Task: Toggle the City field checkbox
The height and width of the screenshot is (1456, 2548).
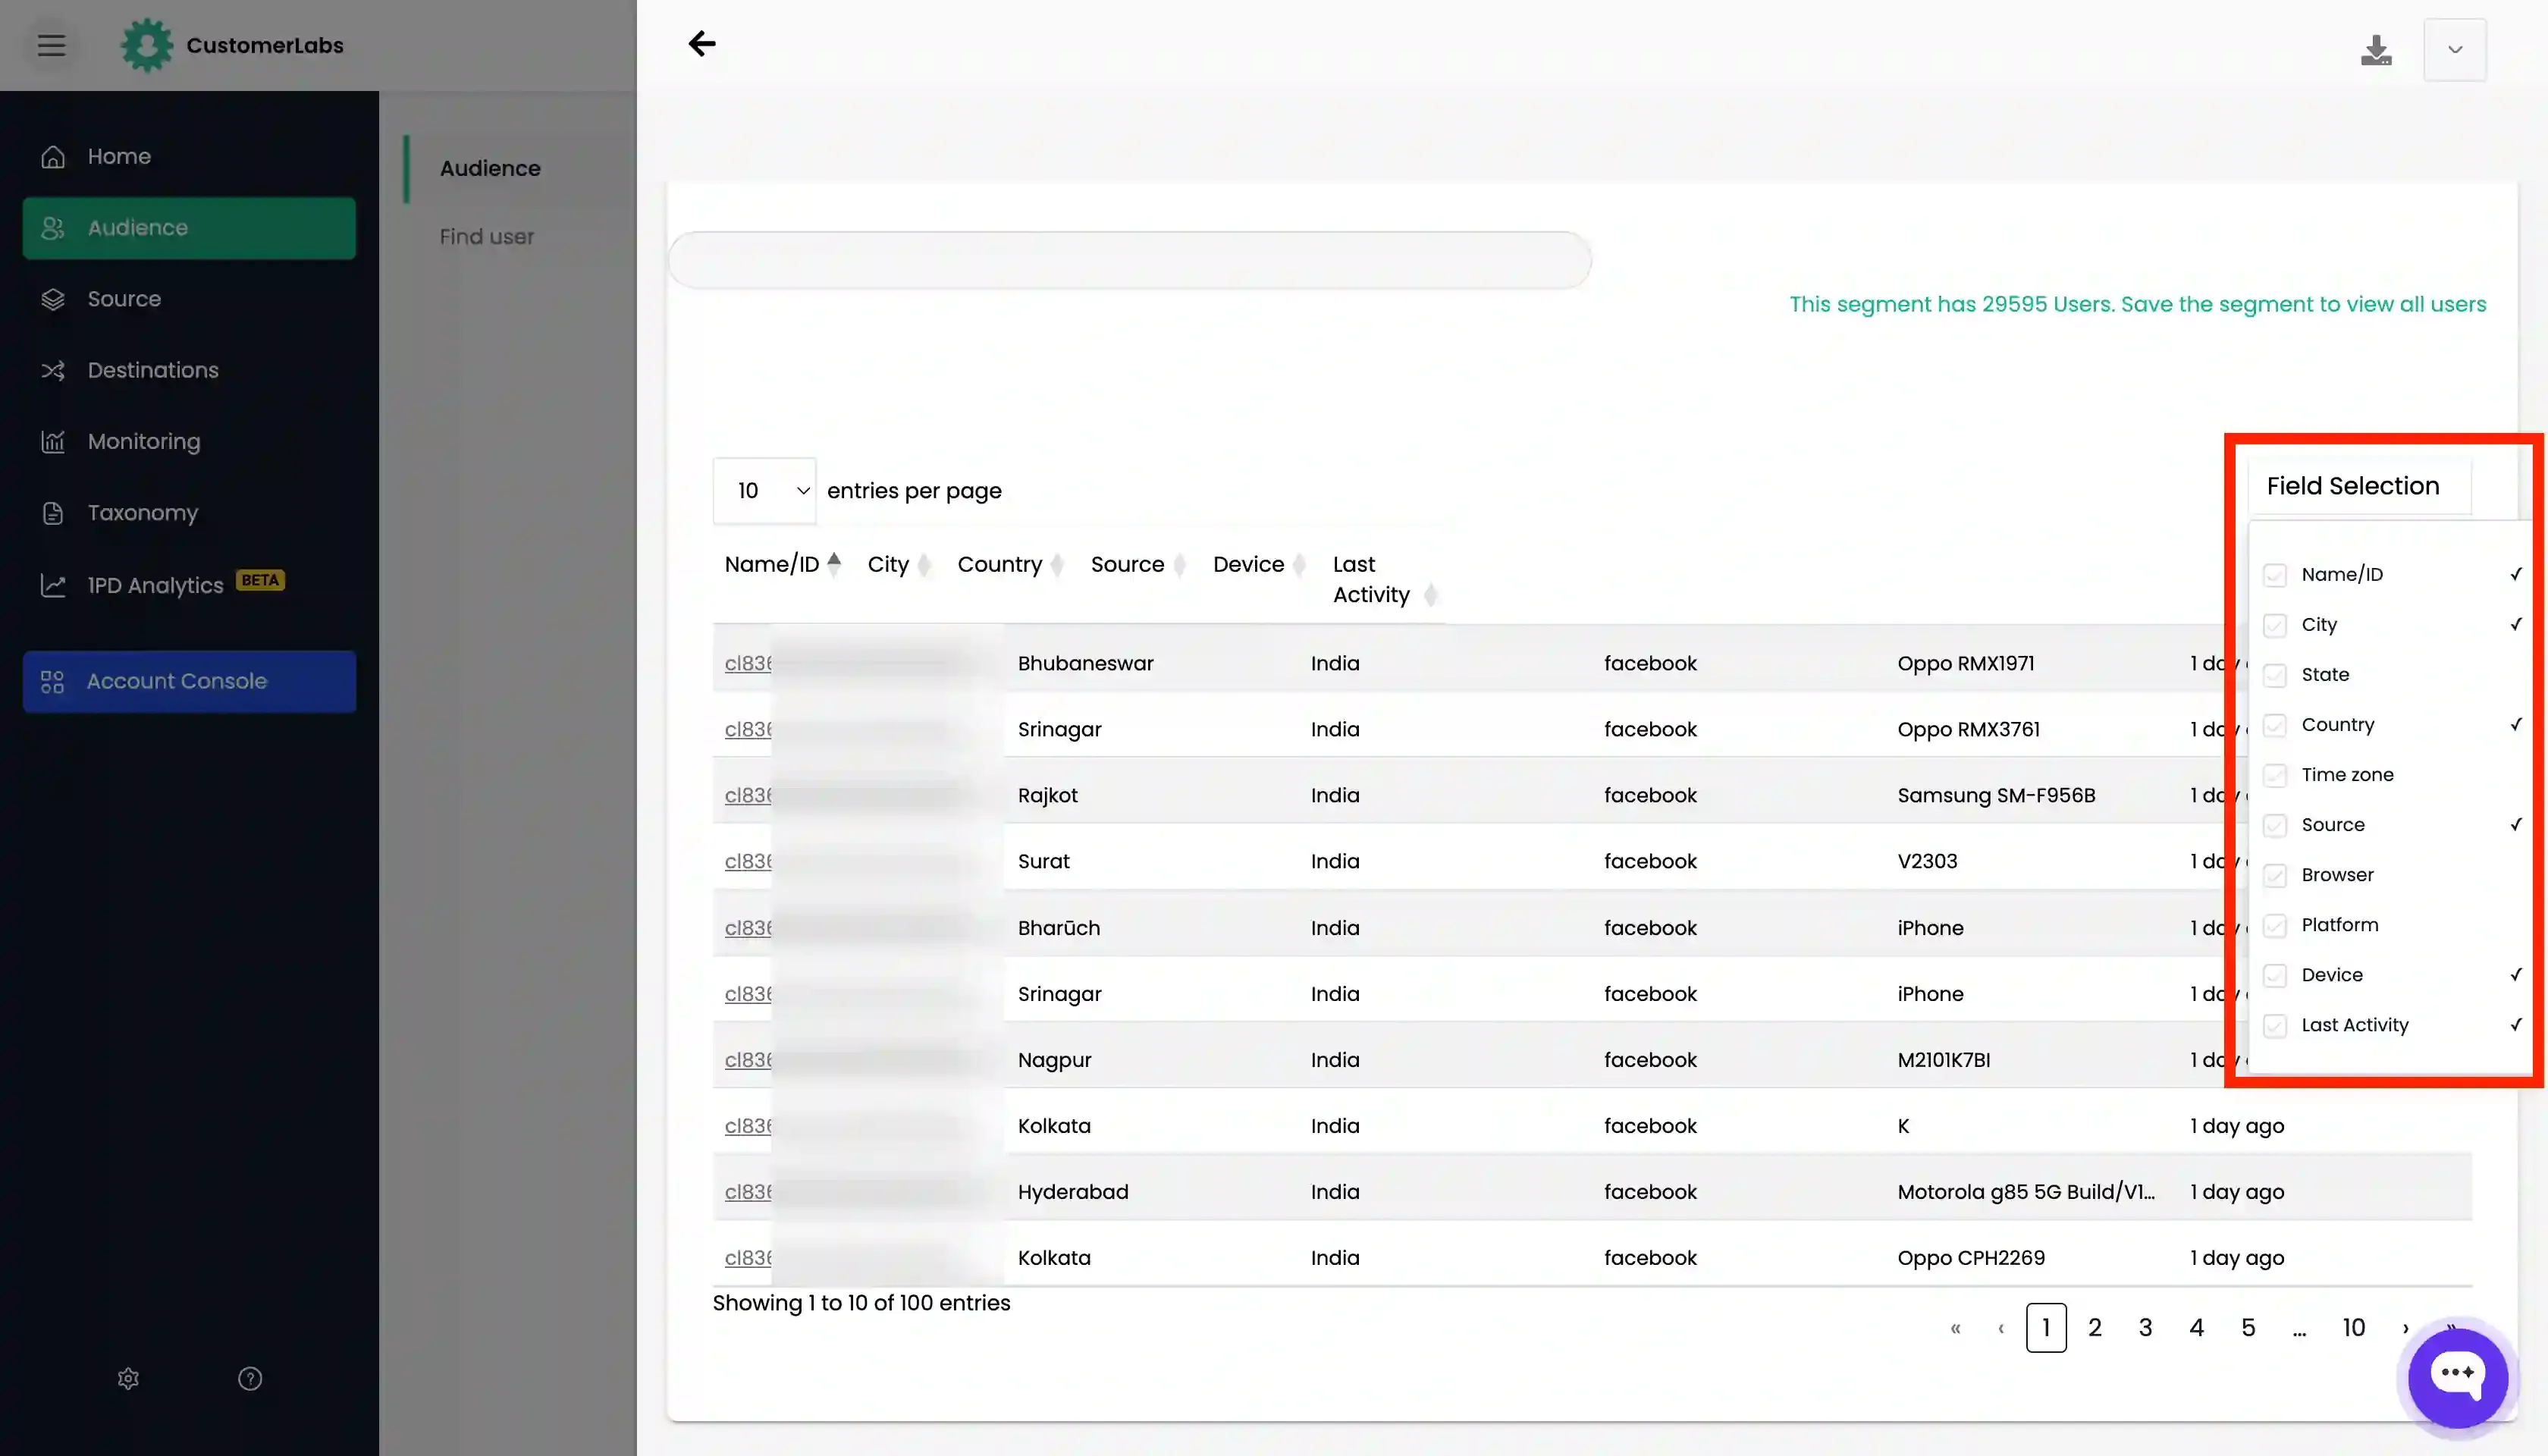Action: coord(2275,625)
